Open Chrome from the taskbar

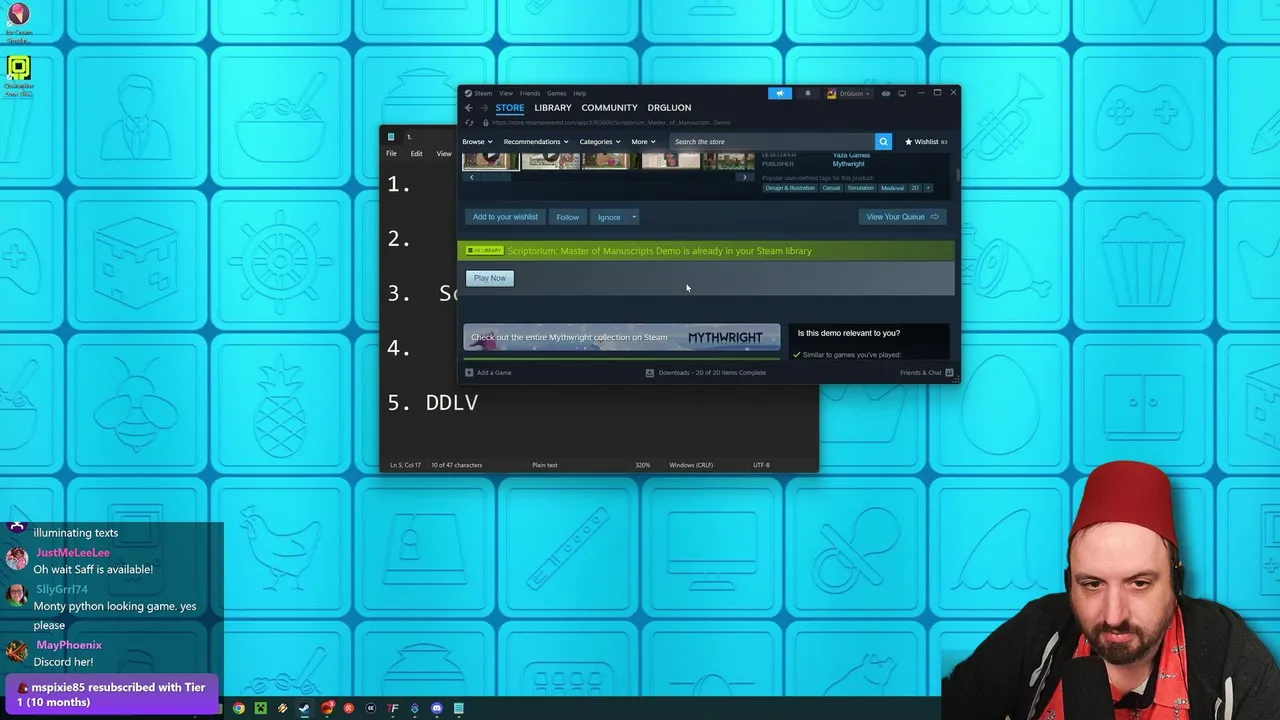tap(239, 708)
